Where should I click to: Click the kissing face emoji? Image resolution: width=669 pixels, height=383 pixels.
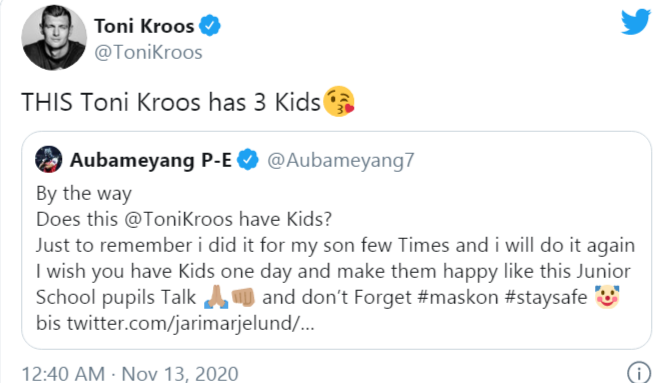tap(339, 102)
